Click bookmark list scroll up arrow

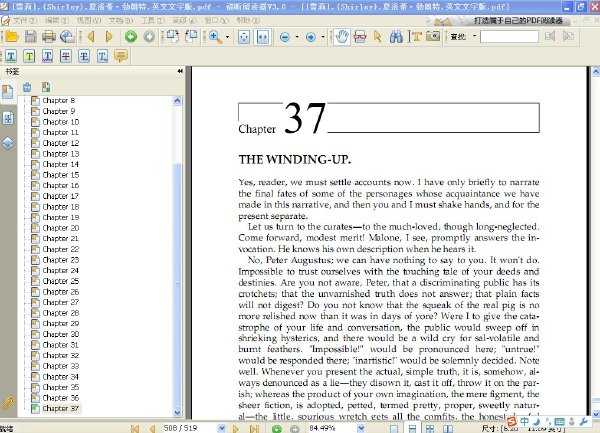click(177, 101)
